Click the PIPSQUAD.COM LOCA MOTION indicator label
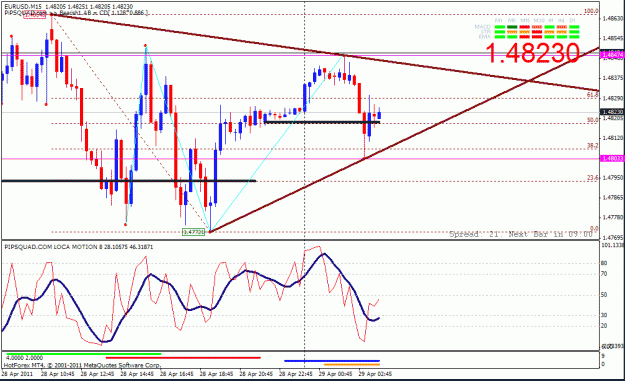 (x=79, y=247)
